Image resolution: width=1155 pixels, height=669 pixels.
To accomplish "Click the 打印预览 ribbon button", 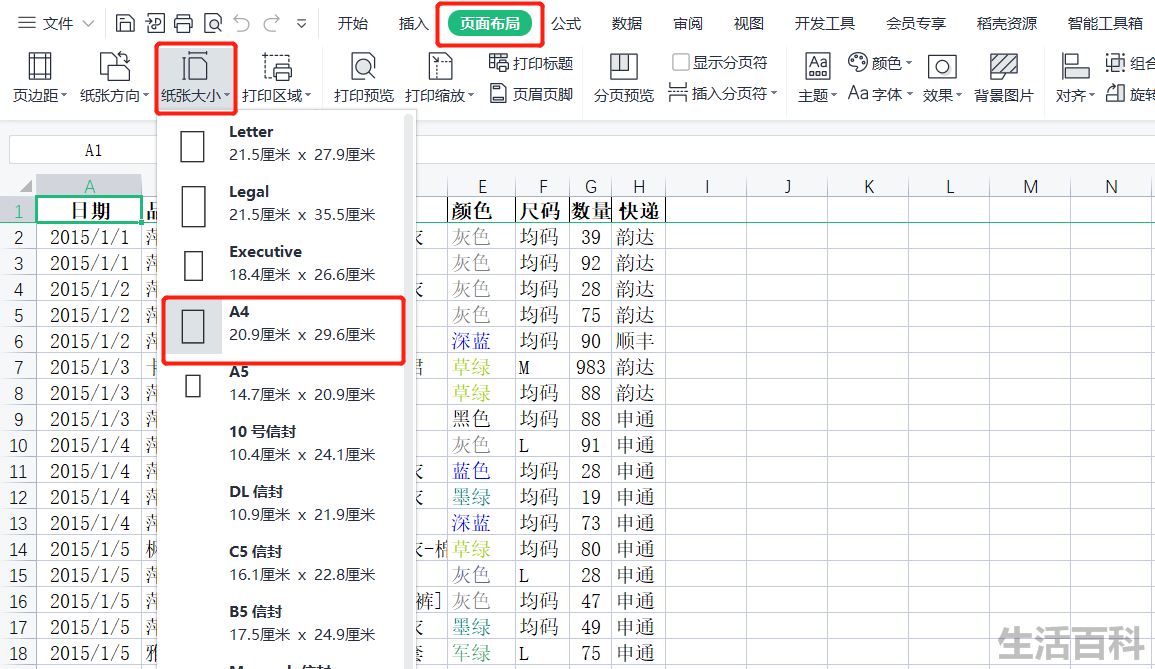I will pyautogui.click(x=364, y=77).
